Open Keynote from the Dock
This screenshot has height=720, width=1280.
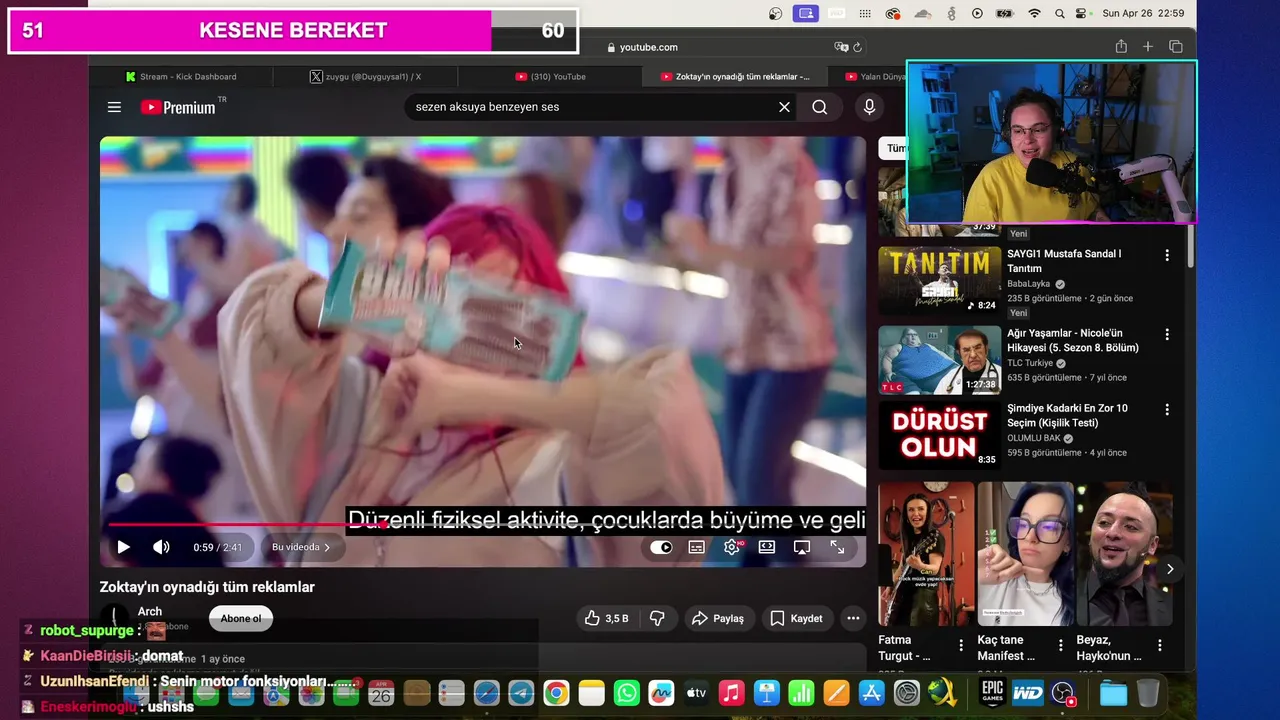click(766, 693)
